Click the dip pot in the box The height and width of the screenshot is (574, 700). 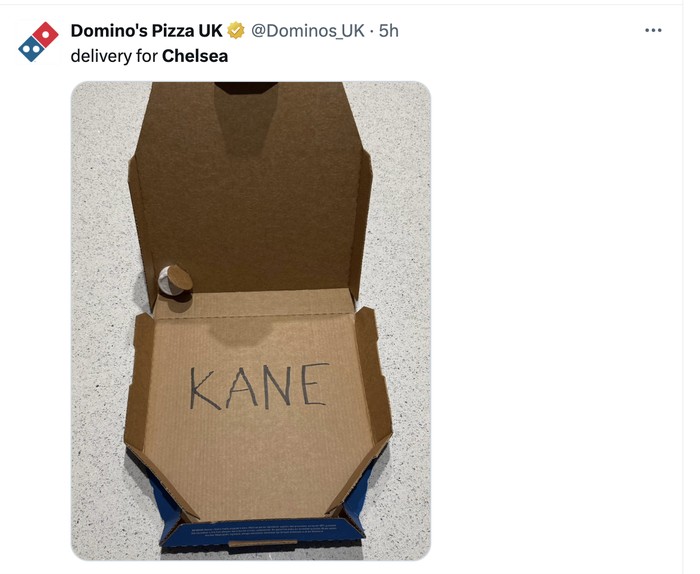(x=176, y=279)
